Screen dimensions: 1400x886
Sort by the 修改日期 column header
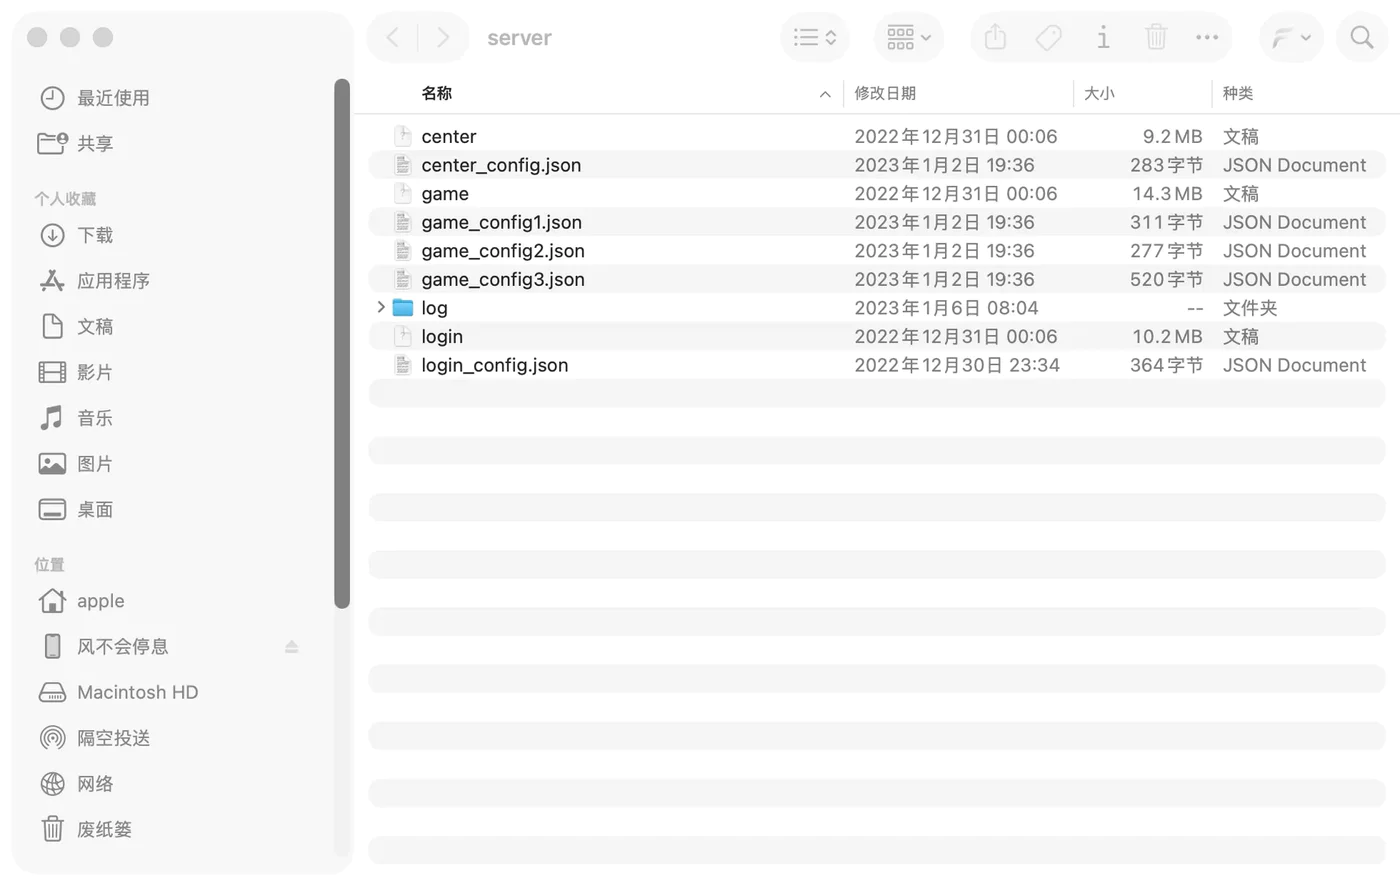coord(885,93)
